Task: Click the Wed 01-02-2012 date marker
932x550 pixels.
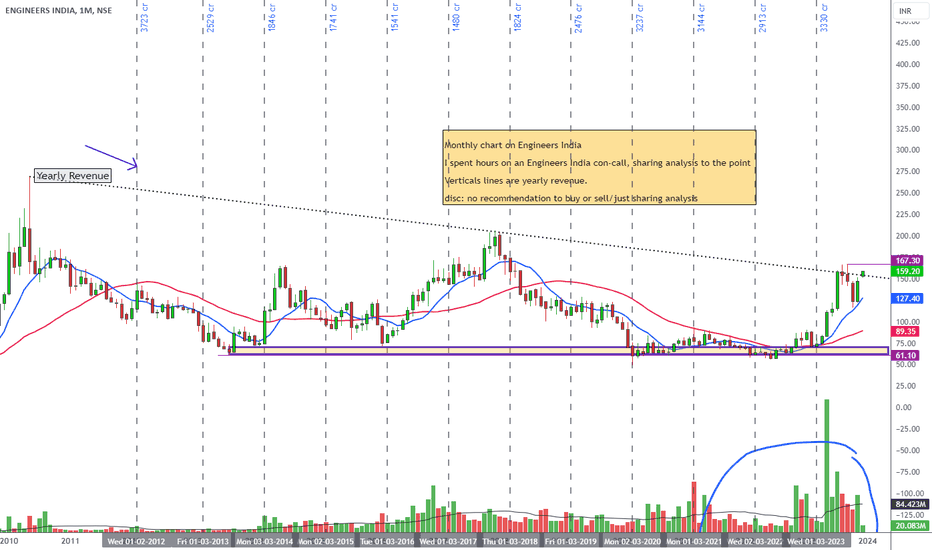Action: pyautogui.click(x=136, y=541)
